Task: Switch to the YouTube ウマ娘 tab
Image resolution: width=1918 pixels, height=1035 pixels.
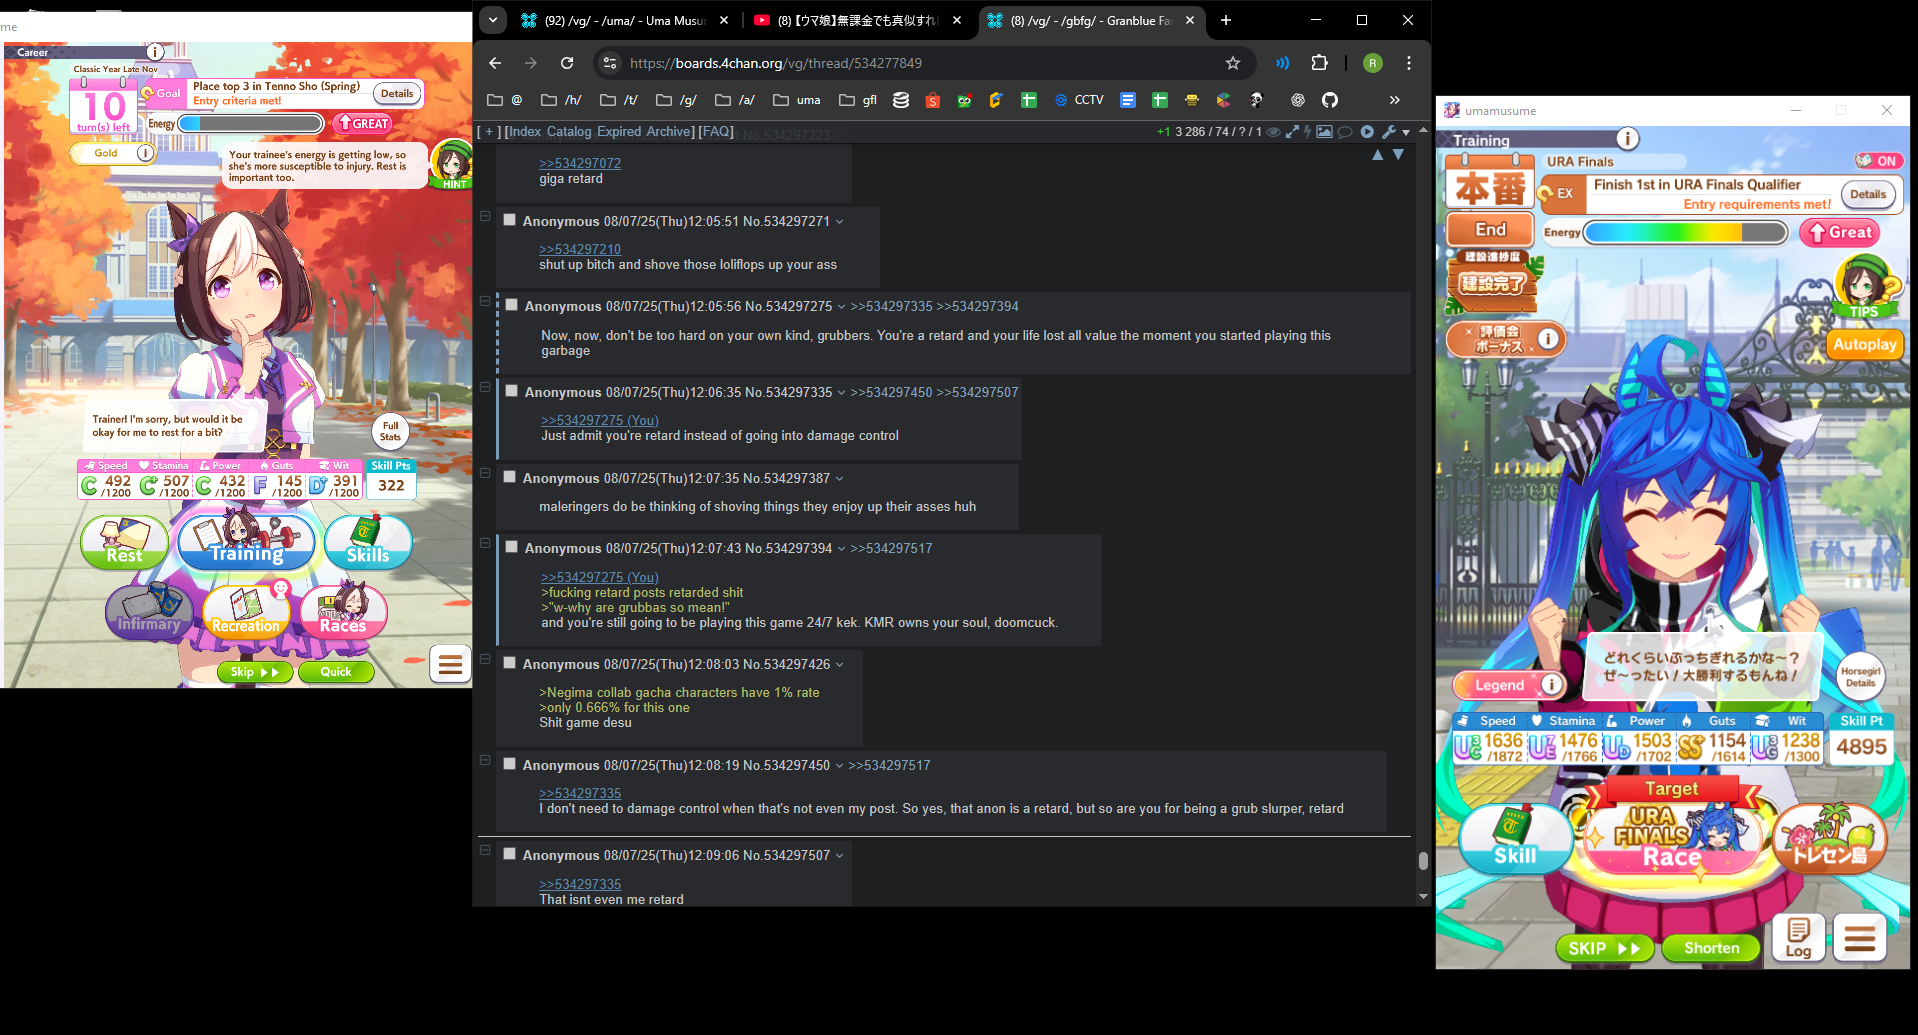Action: (857, 20)
